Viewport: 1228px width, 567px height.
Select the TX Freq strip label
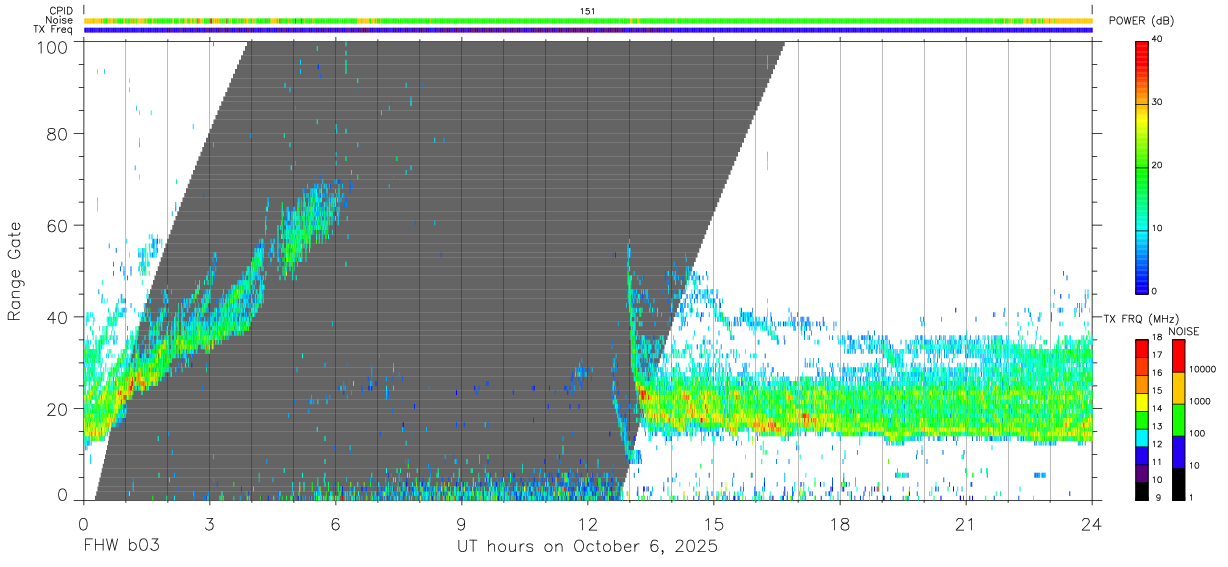click(x=53, y=30)
